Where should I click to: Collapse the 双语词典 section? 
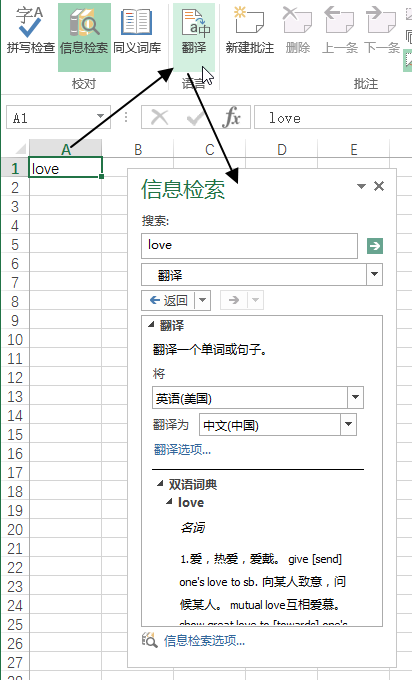pyautogui.click(x=160, y=484)
